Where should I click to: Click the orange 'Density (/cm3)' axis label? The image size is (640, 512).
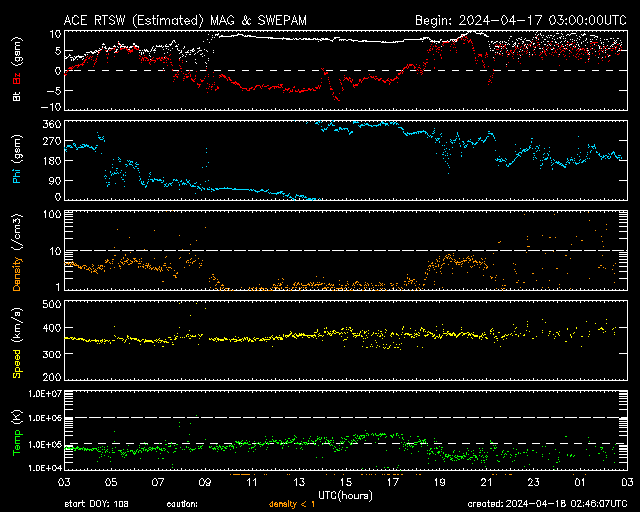pos(17,253)
